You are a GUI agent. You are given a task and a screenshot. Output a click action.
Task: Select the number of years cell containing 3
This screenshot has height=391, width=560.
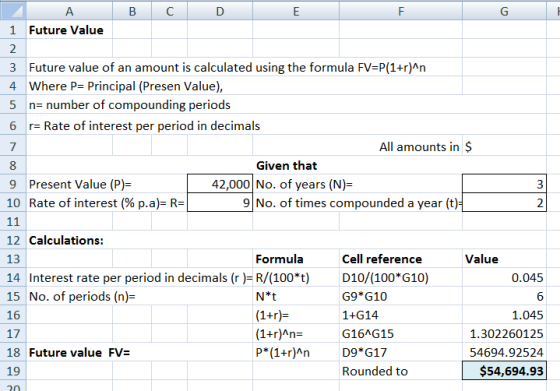[504, 184]
